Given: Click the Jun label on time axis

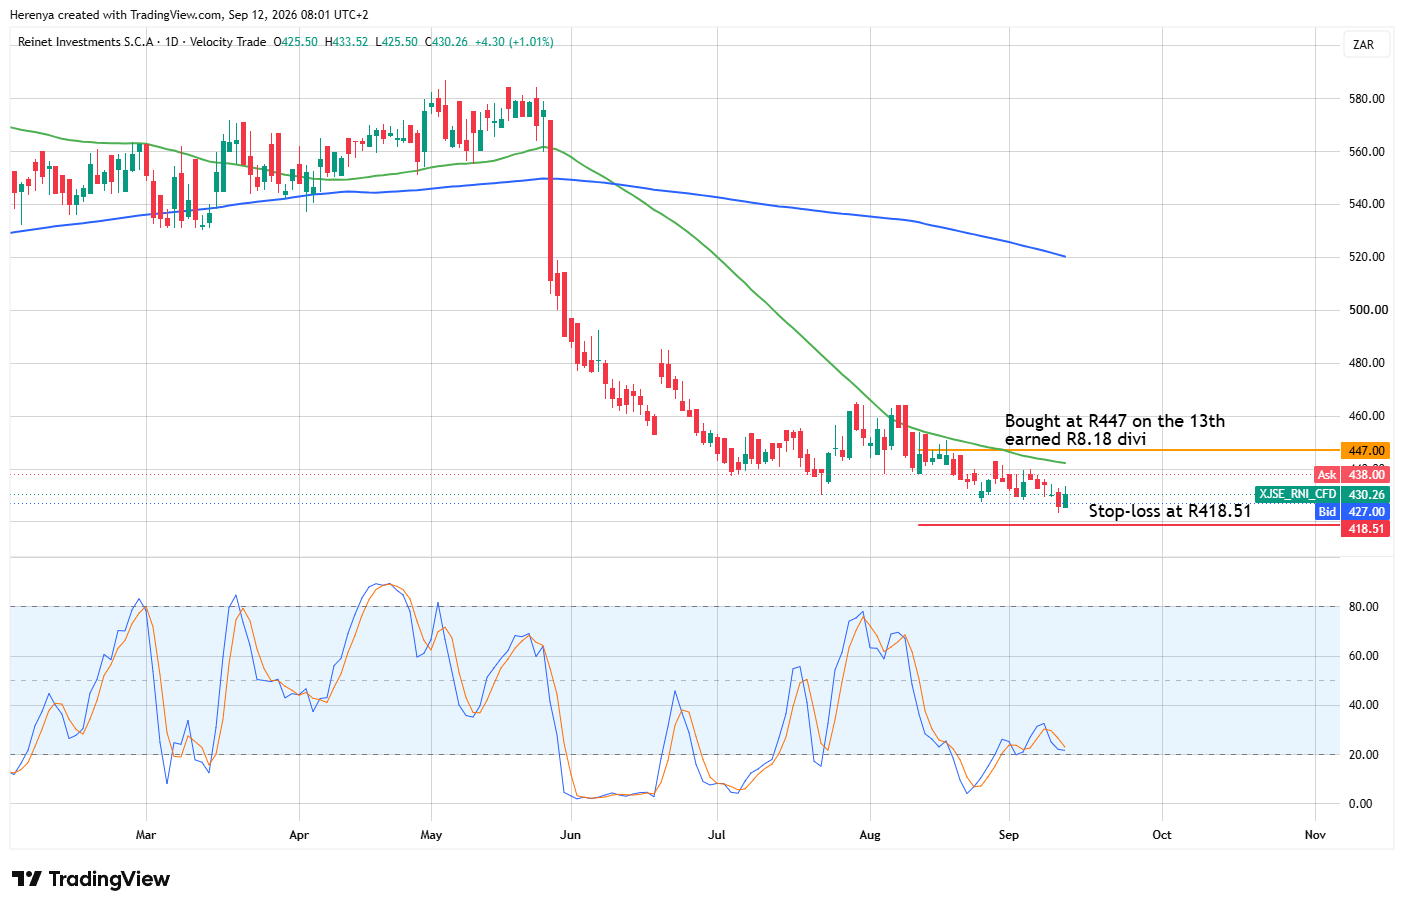Looking at the screenshot, I should [x=570, y=835].
